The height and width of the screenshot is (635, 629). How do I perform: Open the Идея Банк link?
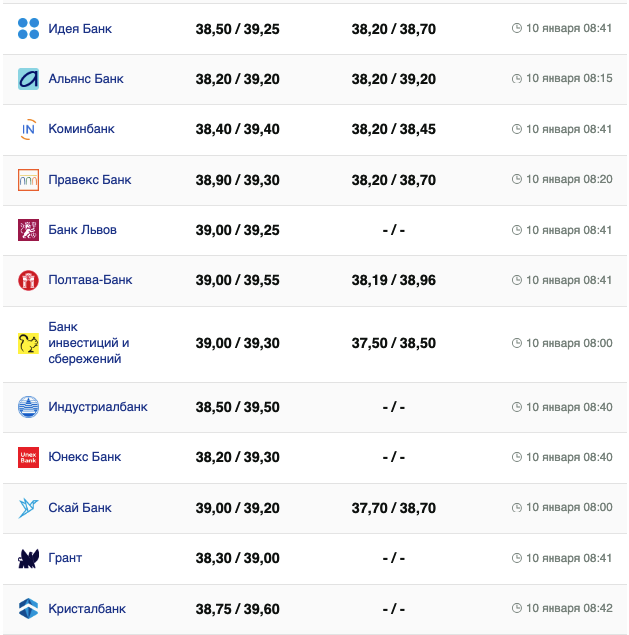click(80, 29)
